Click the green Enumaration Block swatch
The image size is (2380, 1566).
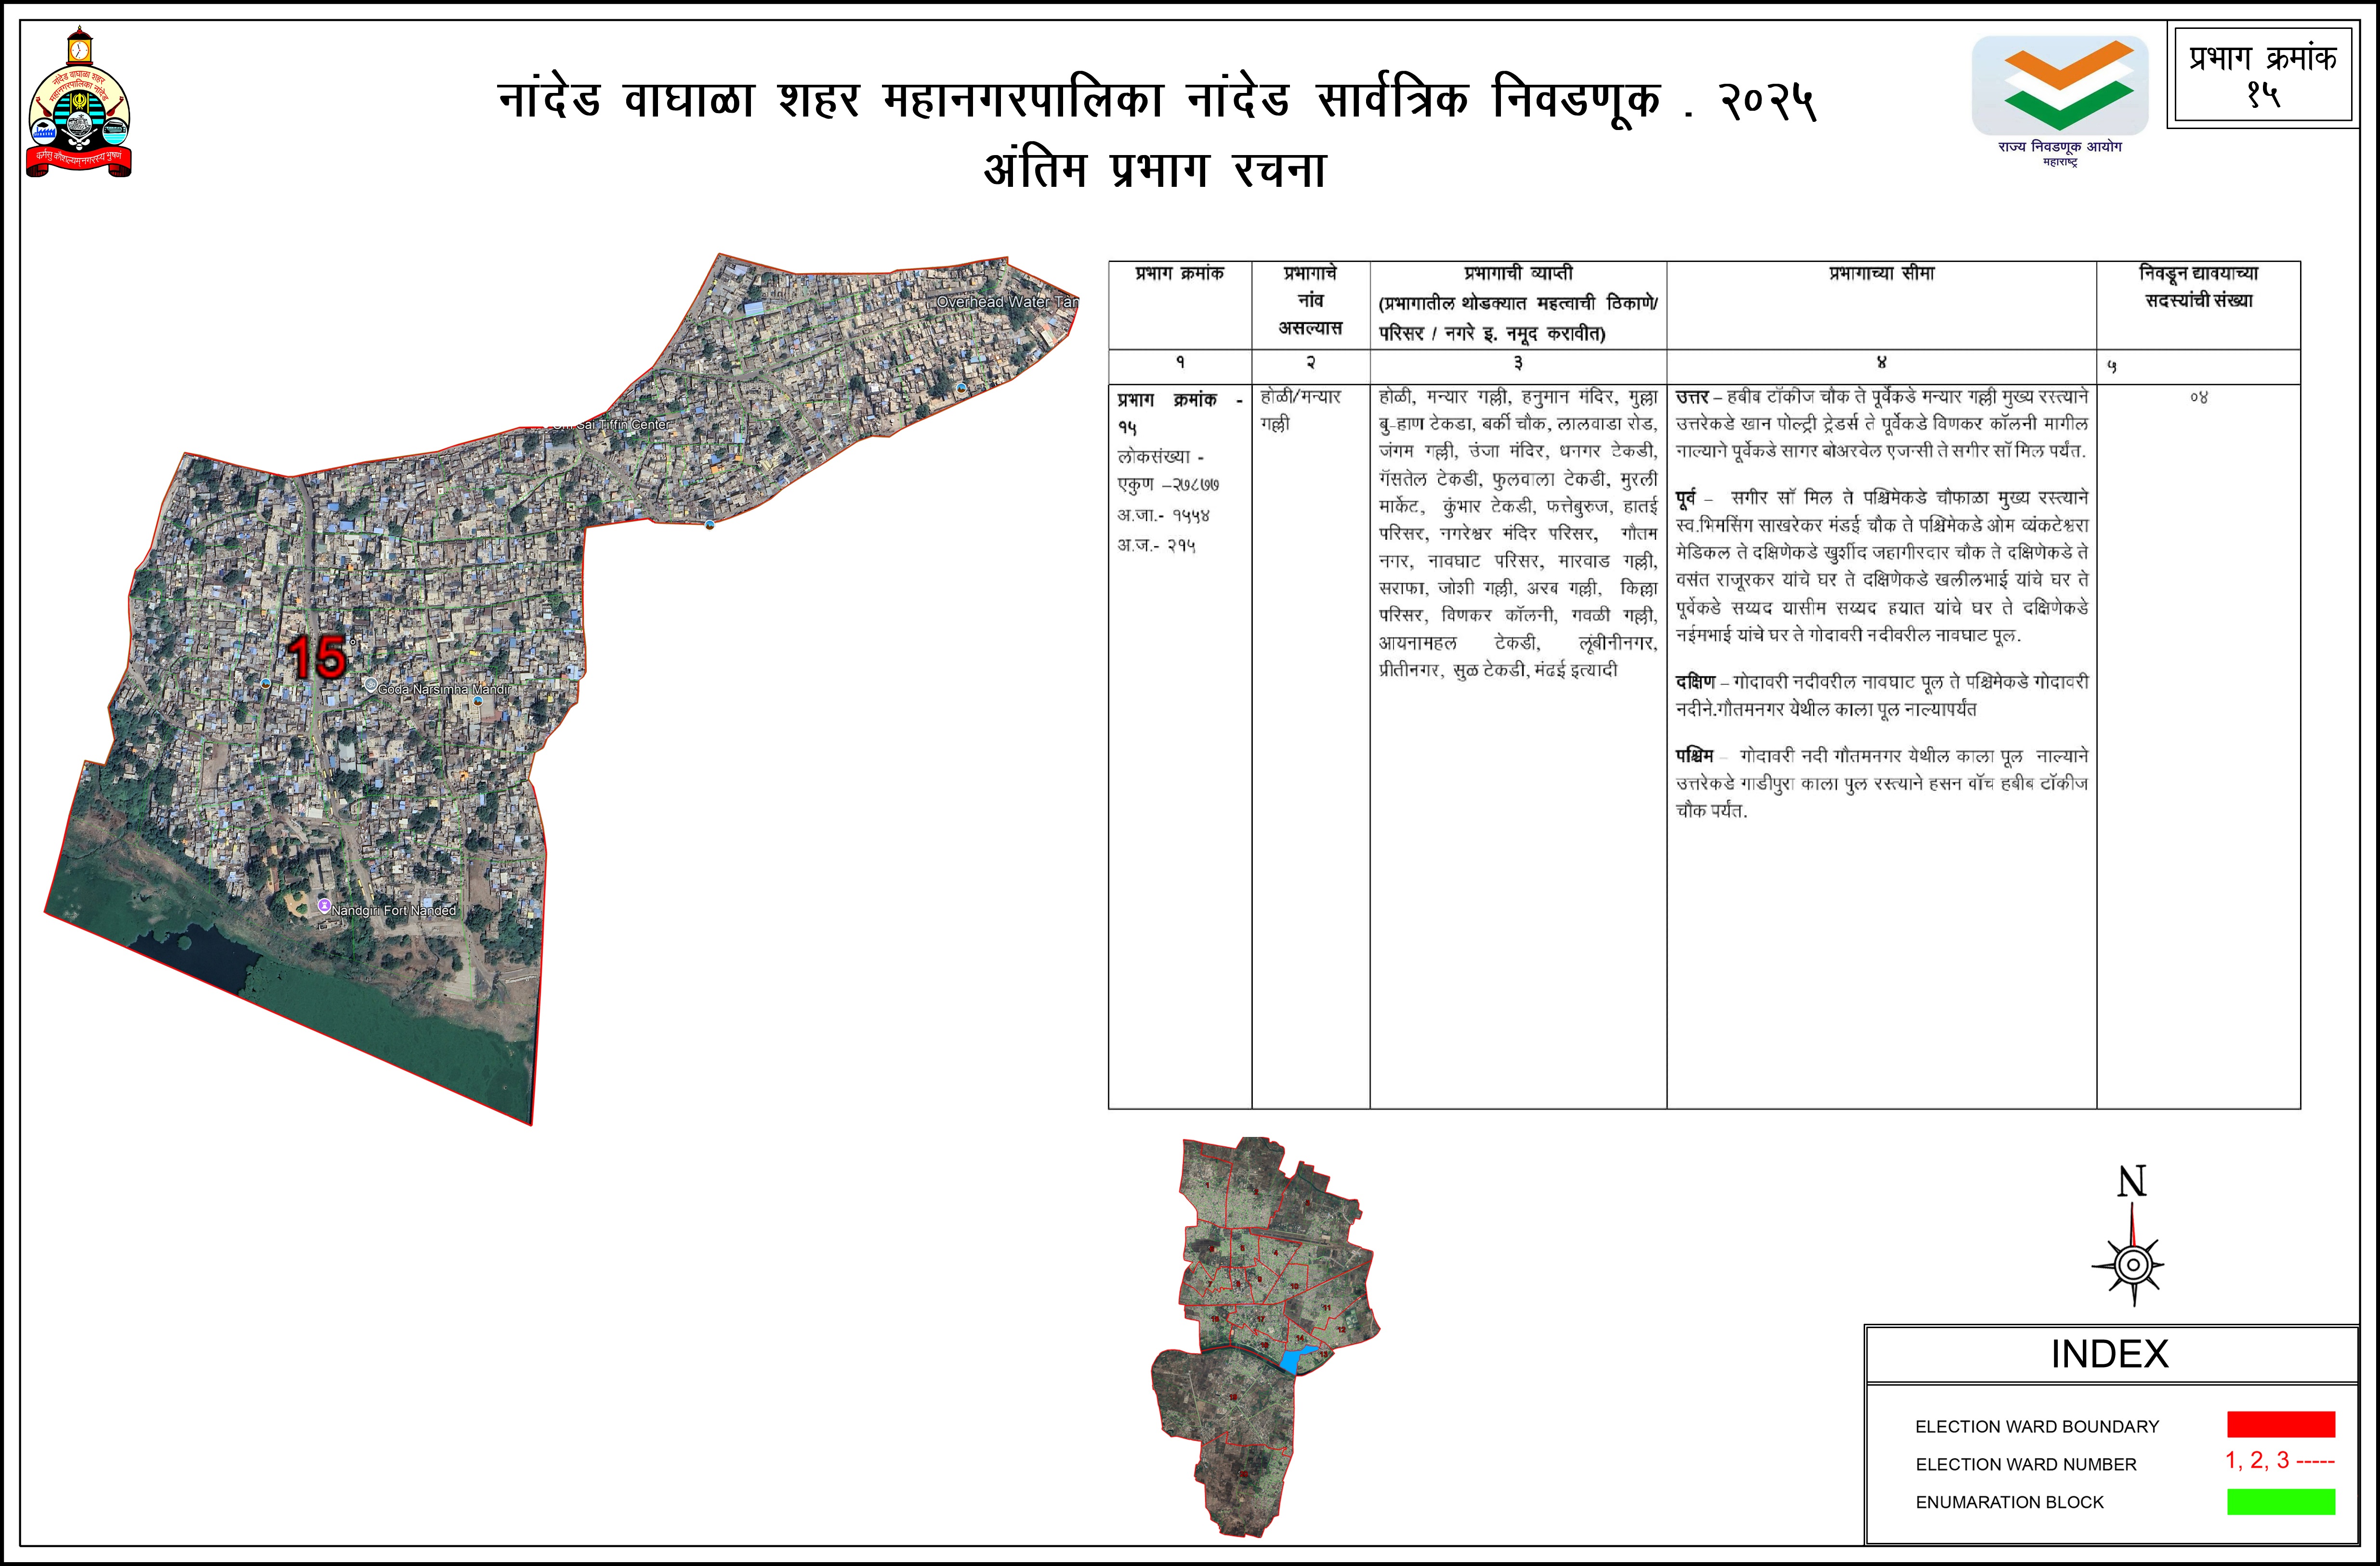pos(2280,1502)
